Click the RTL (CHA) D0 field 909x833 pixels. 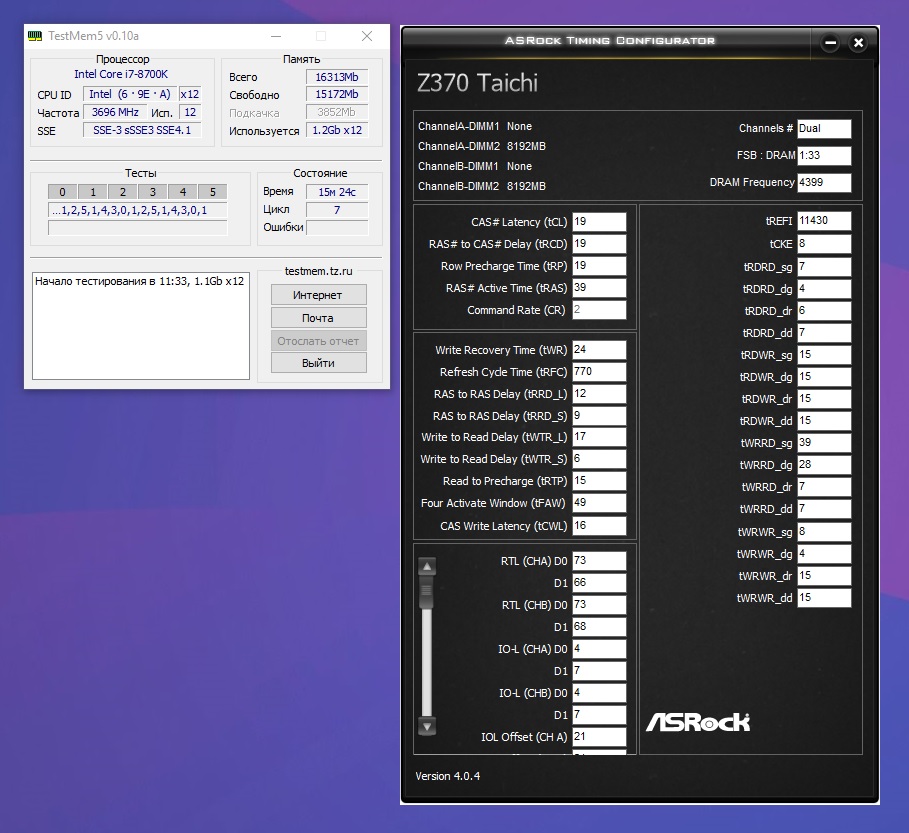pos(599,561)
